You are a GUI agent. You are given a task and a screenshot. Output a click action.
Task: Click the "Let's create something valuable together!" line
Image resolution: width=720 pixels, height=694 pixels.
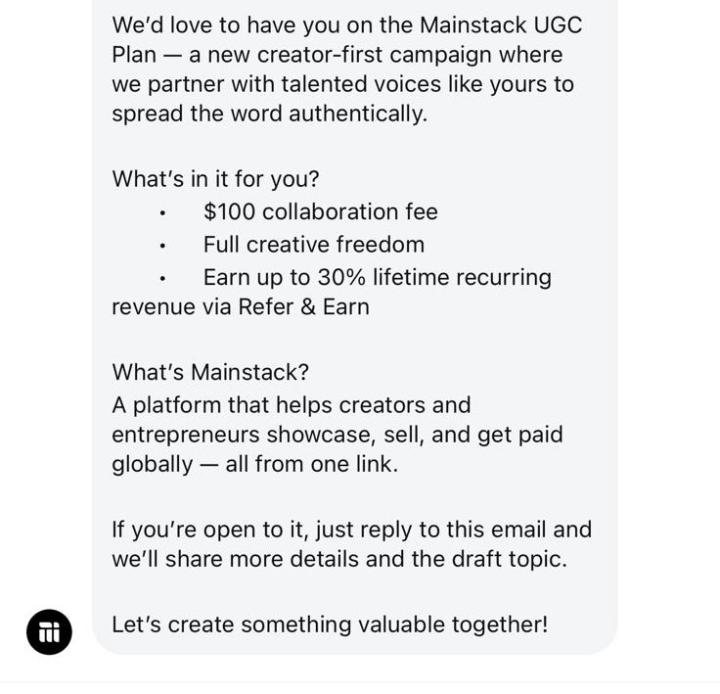330,625
